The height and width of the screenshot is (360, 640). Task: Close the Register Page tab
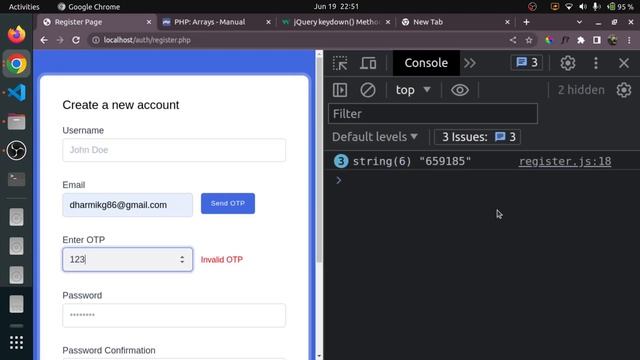(149, 22)
